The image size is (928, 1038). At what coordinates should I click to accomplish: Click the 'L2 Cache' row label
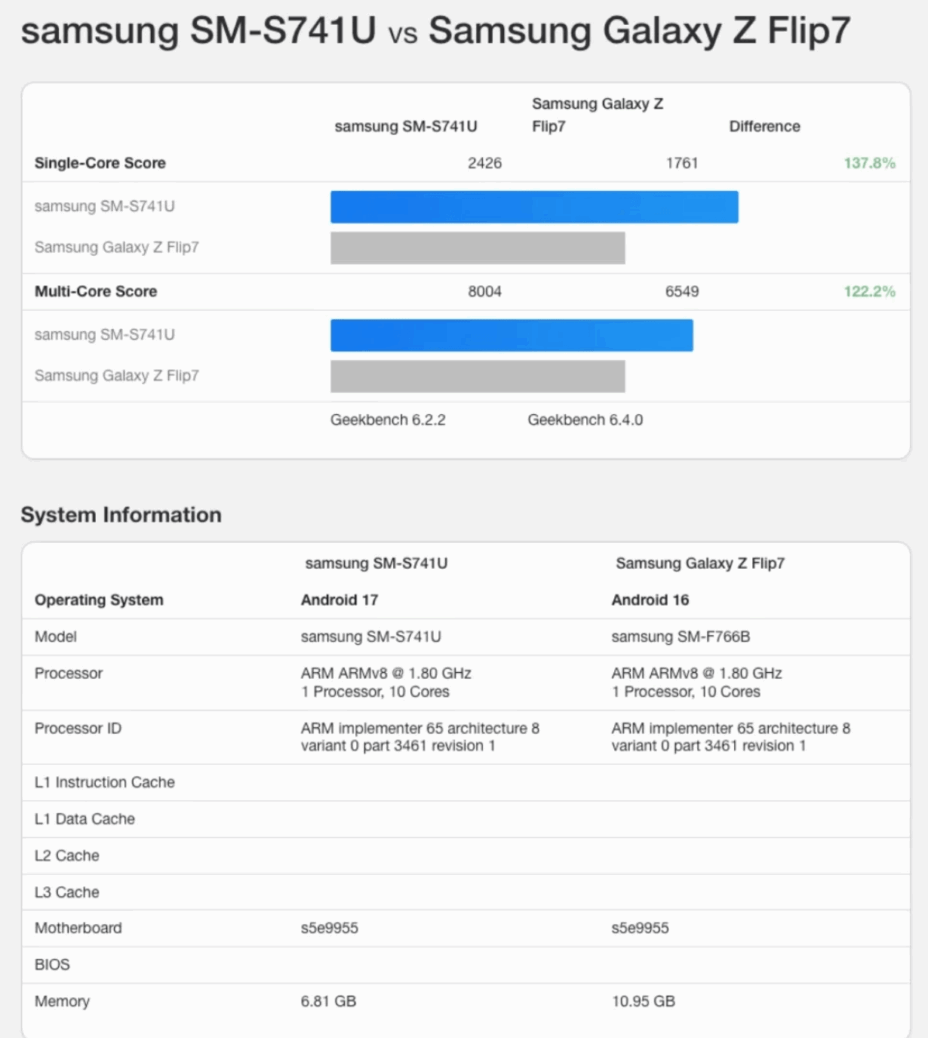67,855
